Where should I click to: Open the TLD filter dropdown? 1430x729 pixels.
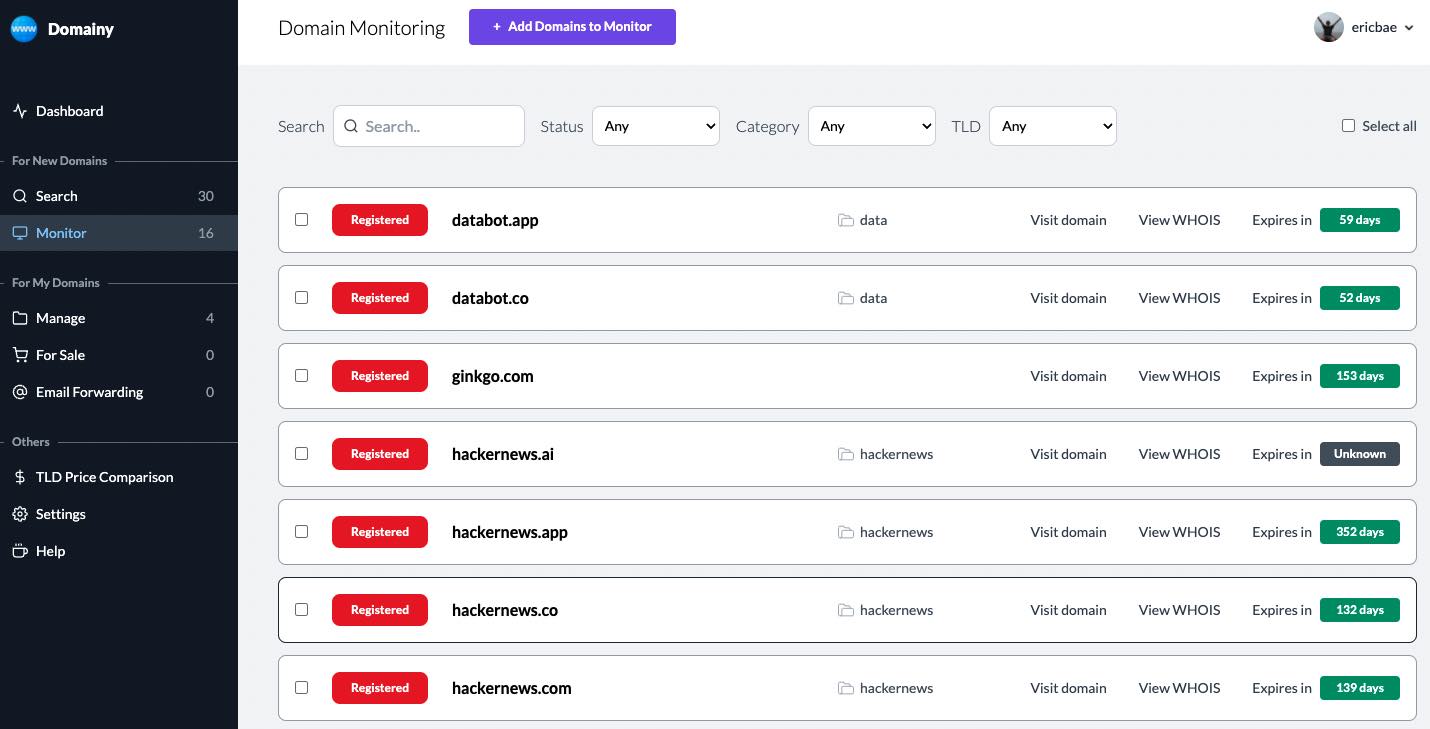point(1053,126)
